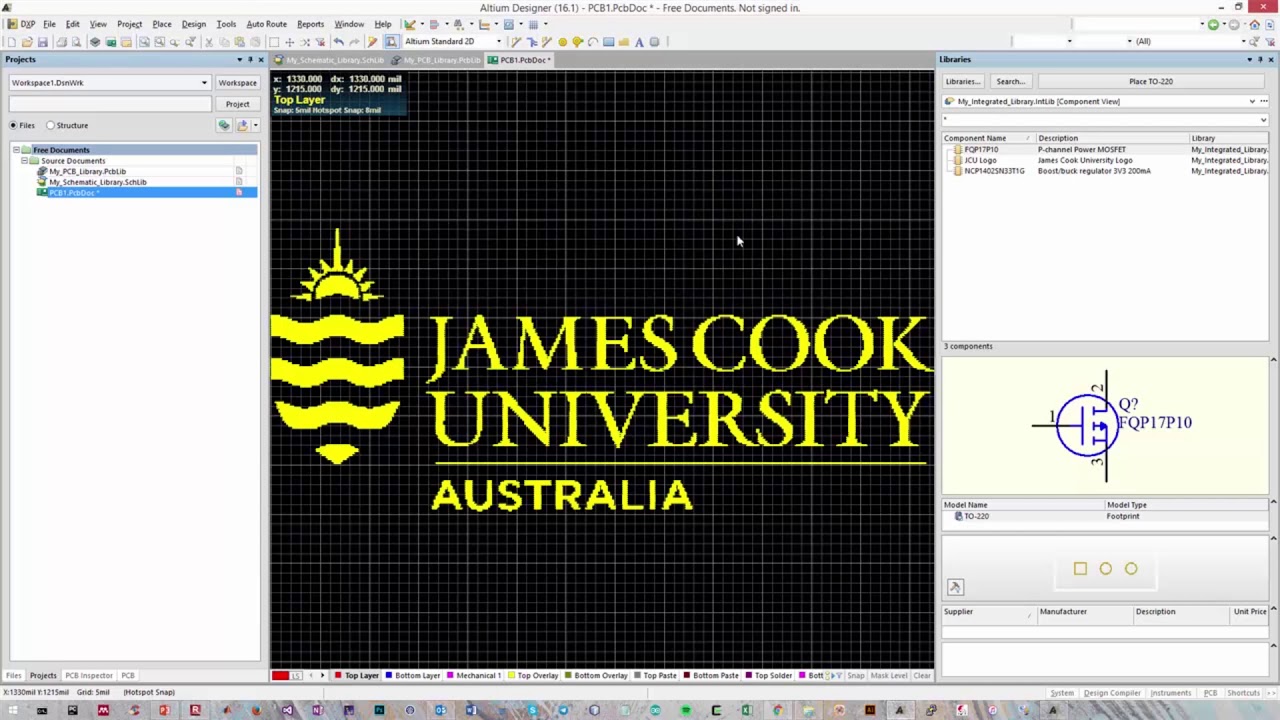The height and width of the screenshot is (720, 1280).
Task: Open the Altium Standard 2D view dropdown
Action: 499,42
